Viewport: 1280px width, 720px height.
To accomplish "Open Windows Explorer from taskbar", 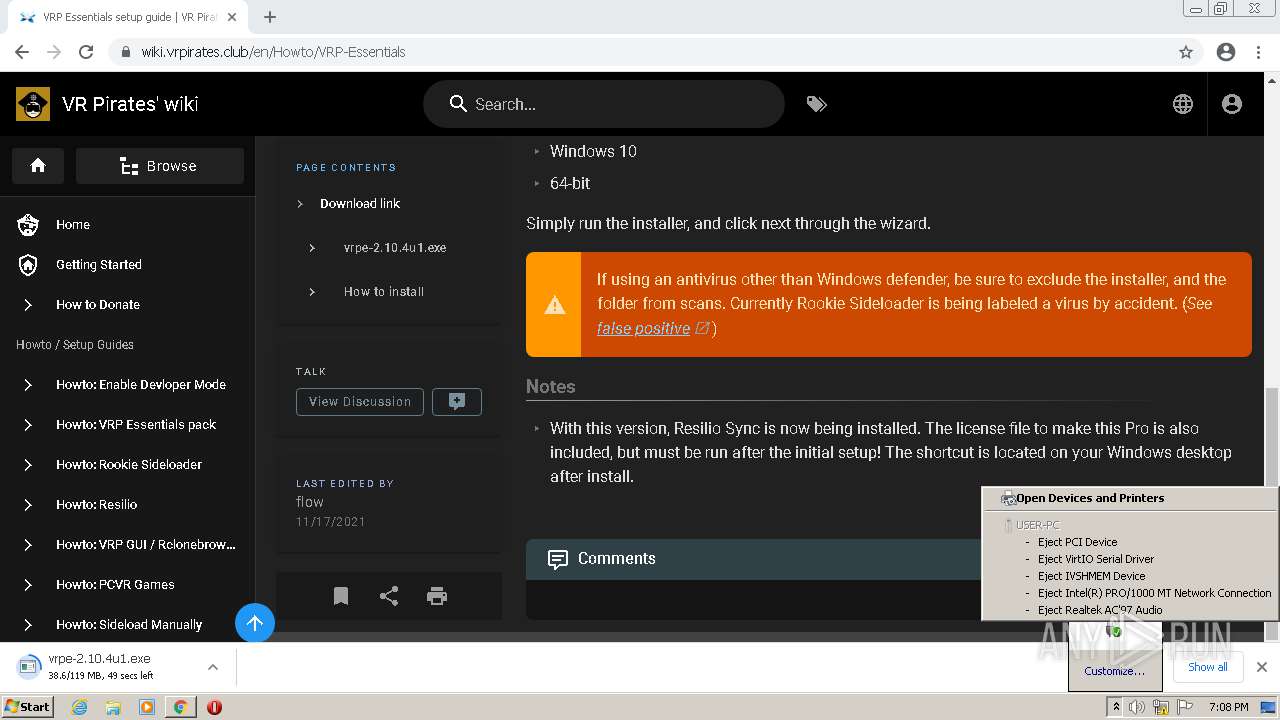I will 113,707.
